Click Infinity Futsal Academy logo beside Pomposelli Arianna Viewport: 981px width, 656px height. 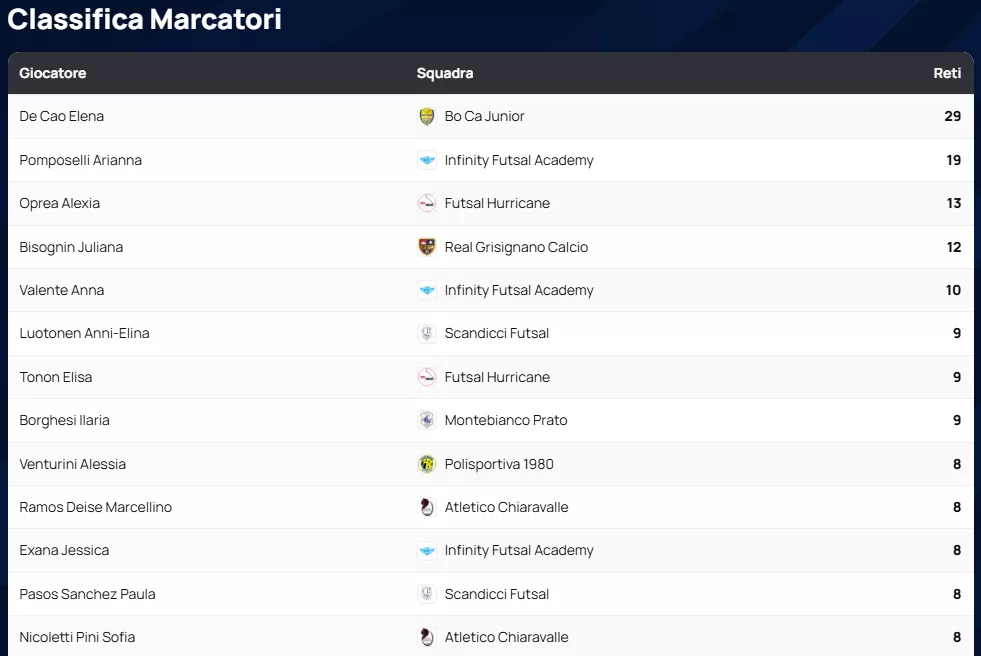coord(427,160)
